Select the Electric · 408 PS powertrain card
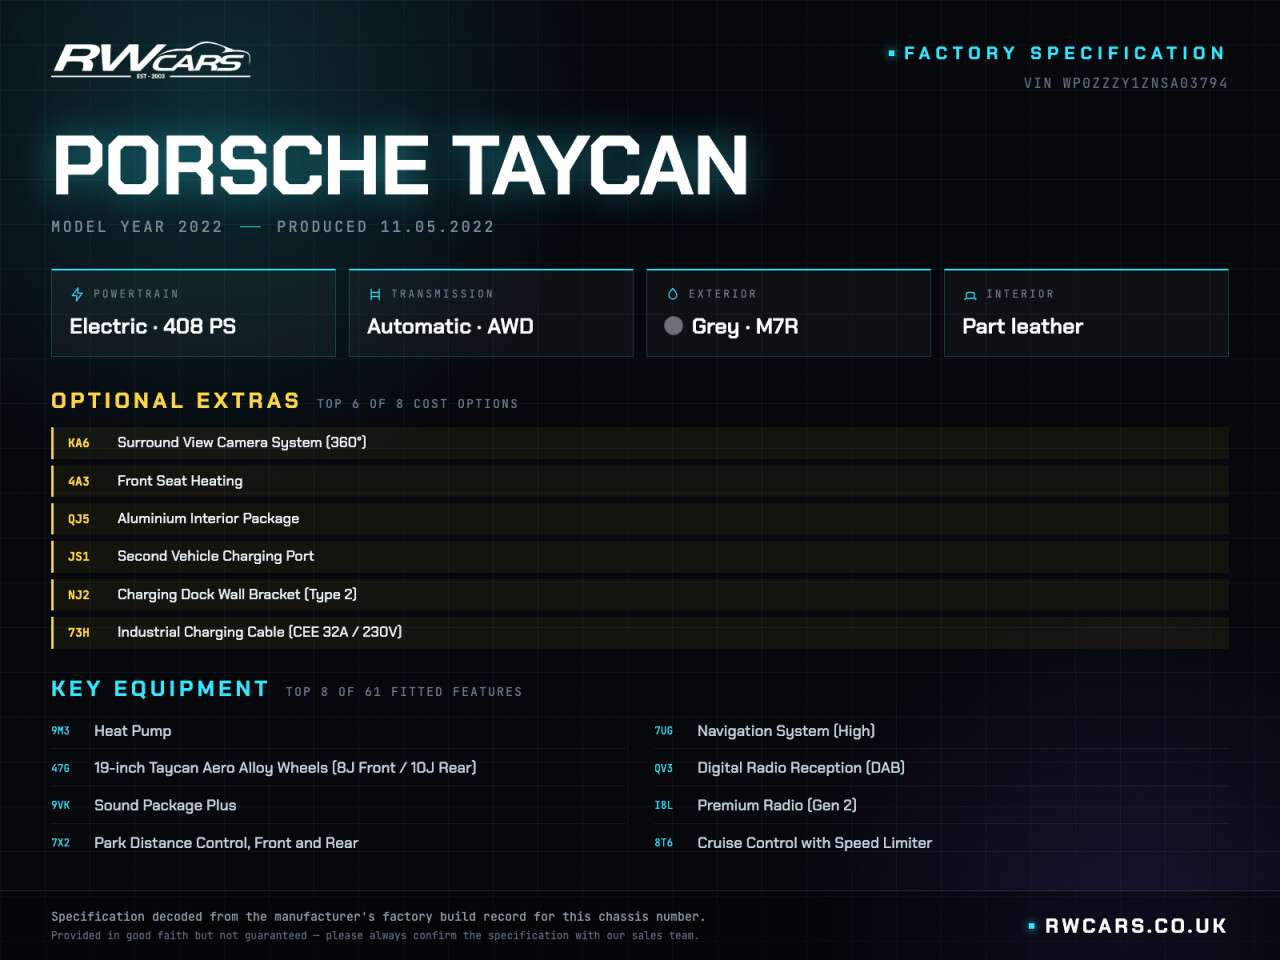Screen dimensions: 1280x960 [193, 313]
